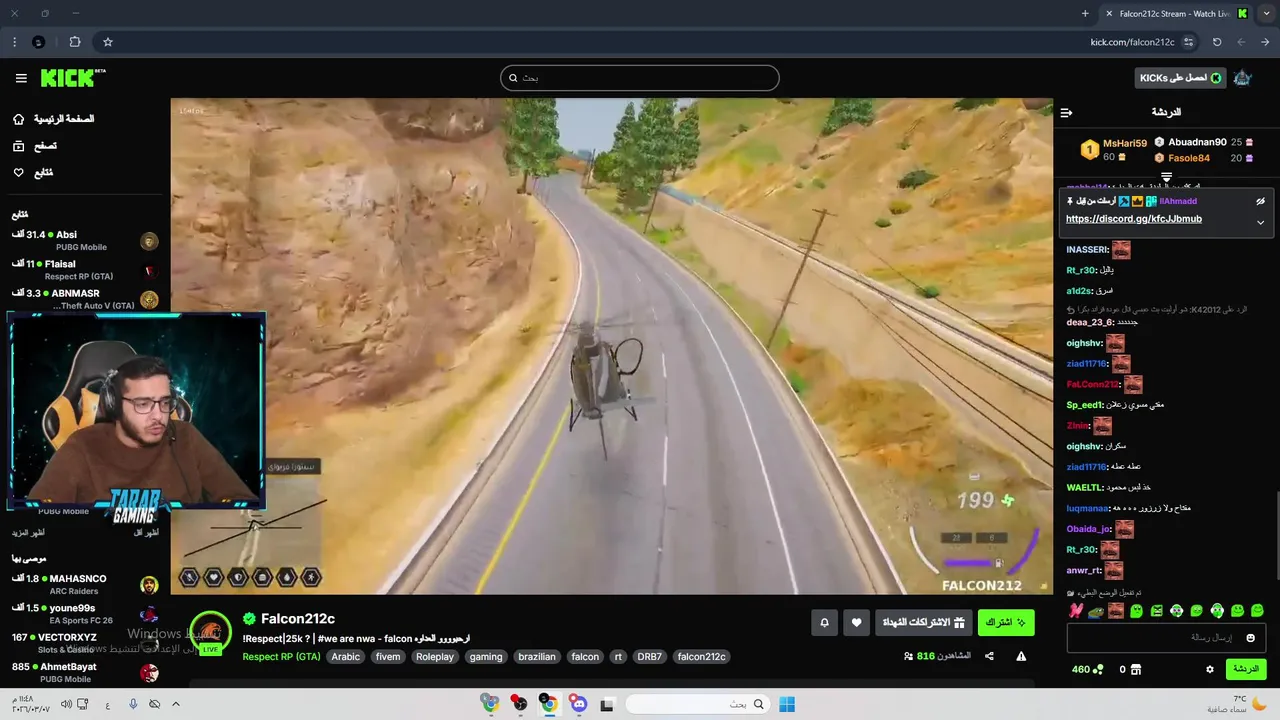The image size is (1280, 720).
Task: Open browser extensions puzzle icon
Action: click(75, 42)
